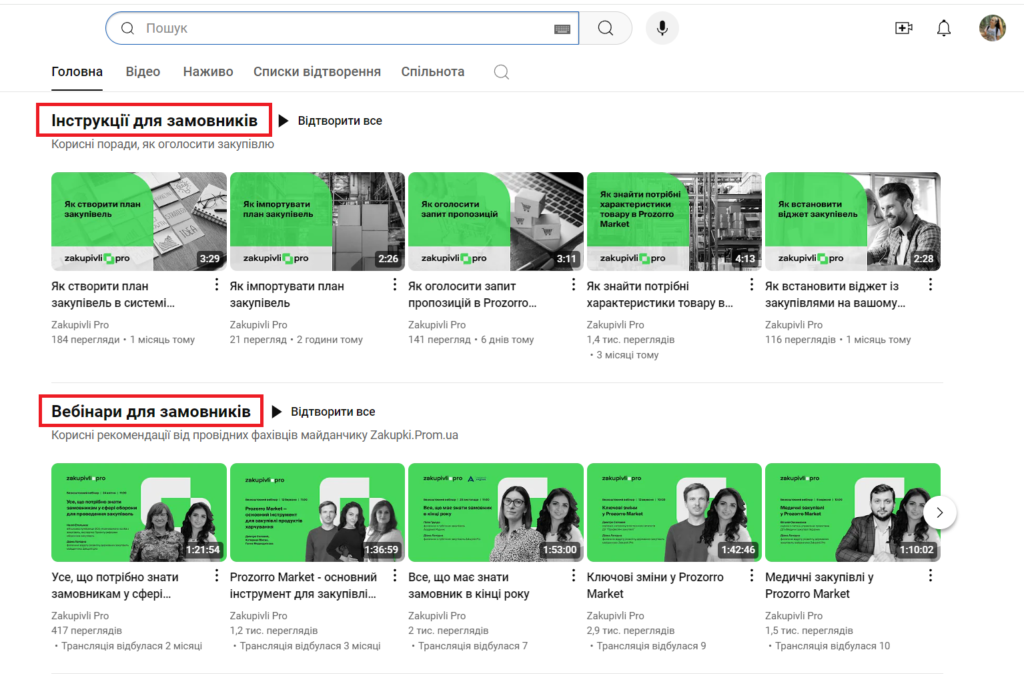The image size is (1024, 674).
Task: Click the create video camera icon
Action: coord(904,28)
